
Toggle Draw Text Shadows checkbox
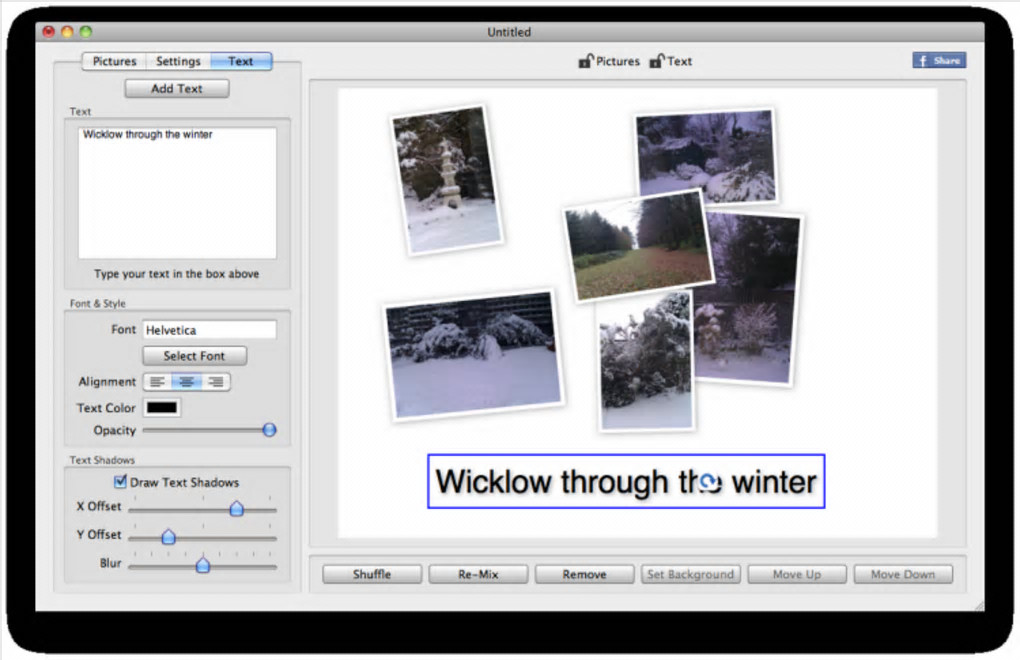[x=120, y=482]
